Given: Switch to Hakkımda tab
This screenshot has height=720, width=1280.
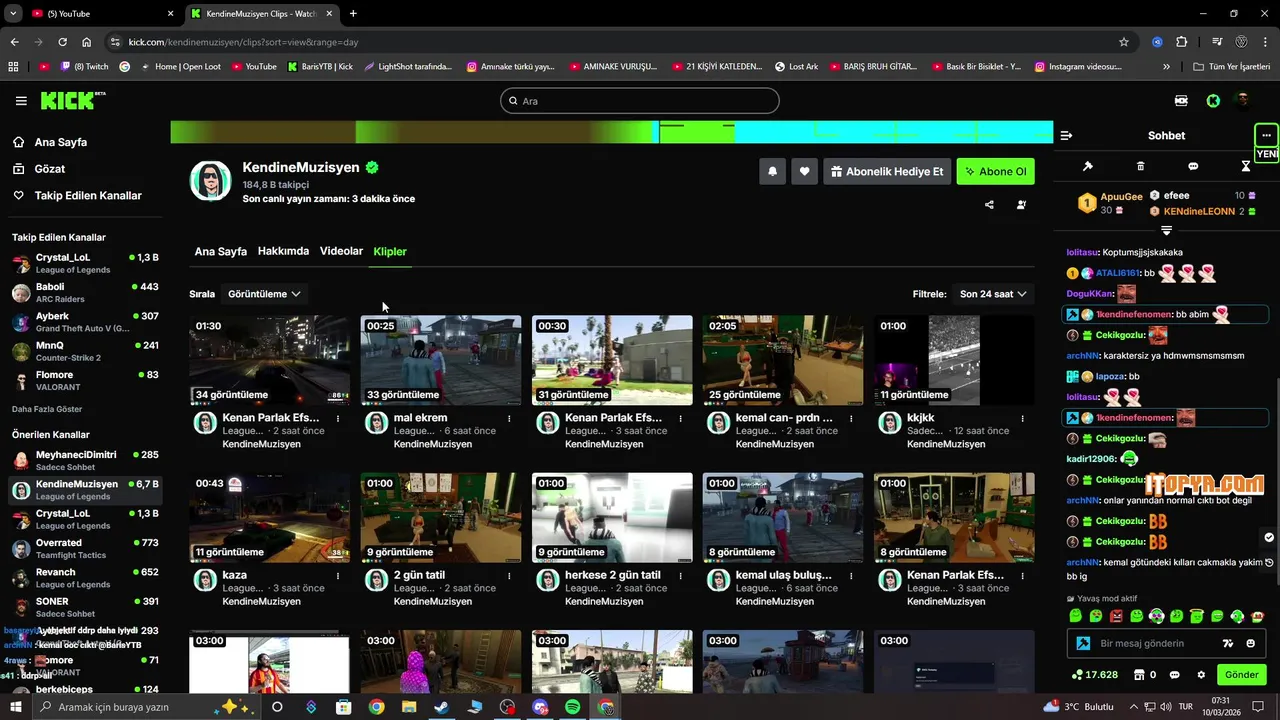Looking at the screenshot, I should [x=283, y=251].
